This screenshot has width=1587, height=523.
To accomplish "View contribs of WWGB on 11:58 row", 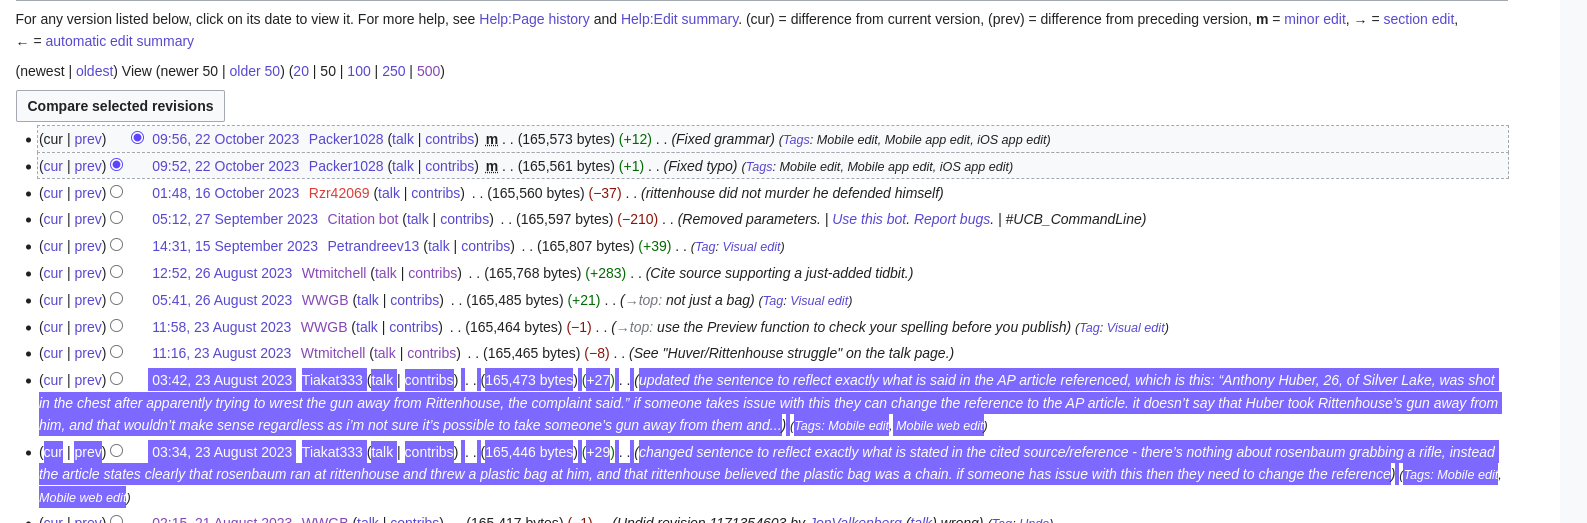I will [414, 327].
